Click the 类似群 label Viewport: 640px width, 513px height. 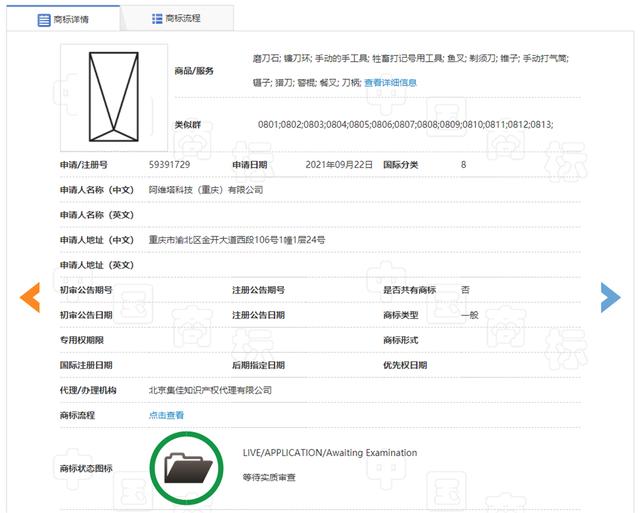coord(188,124)
